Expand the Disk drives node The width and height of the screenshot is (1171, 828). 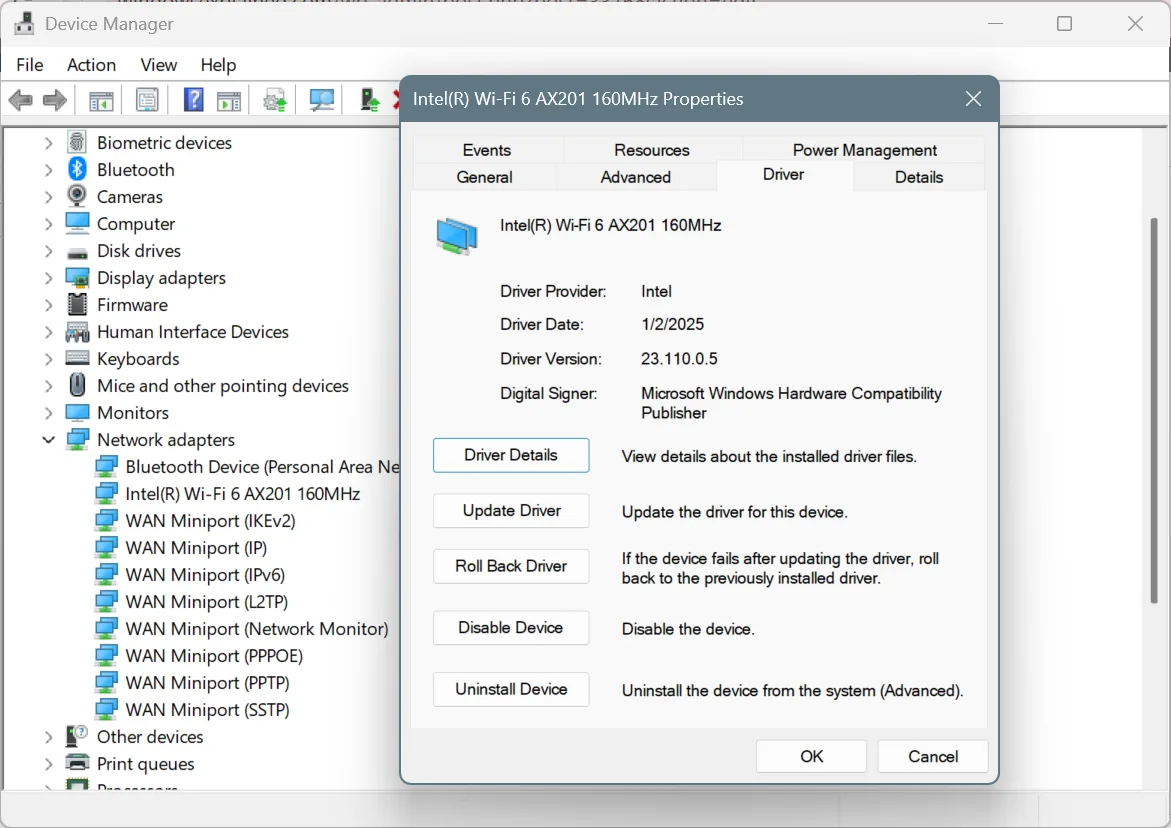coord(49,251)
